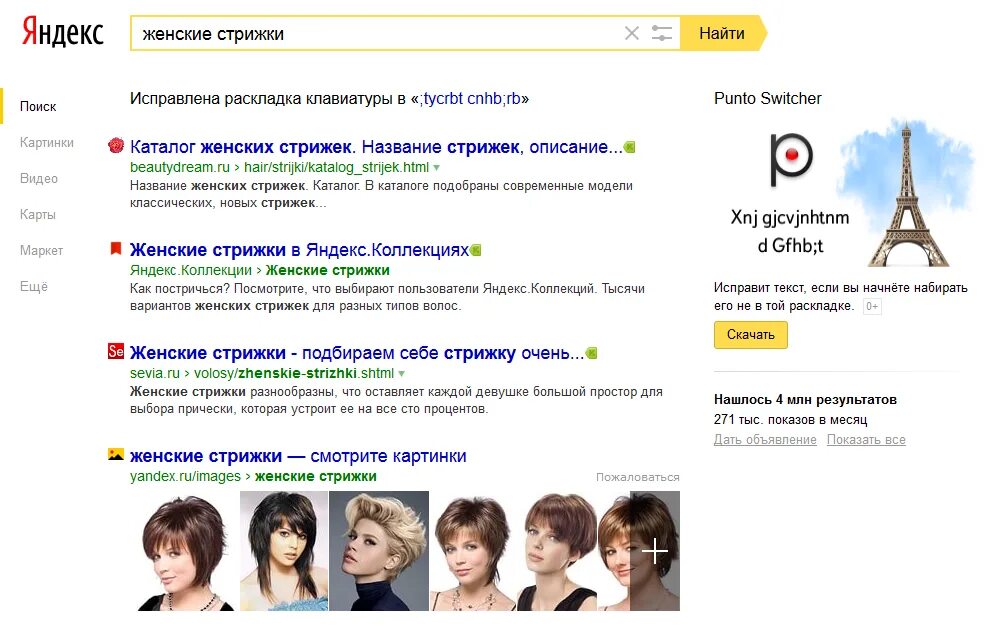Click the Punto Switcher P logo icon

point(790,160)
